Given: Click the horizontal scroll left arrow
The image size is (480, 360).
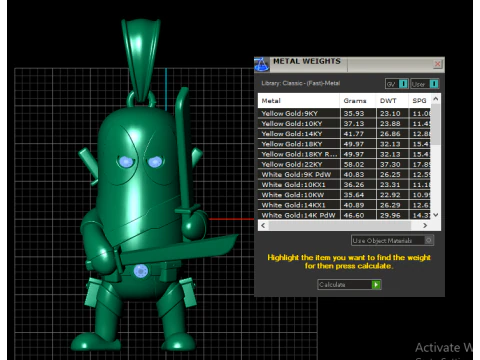Looking at the screenshot, I should pos(263,226).
